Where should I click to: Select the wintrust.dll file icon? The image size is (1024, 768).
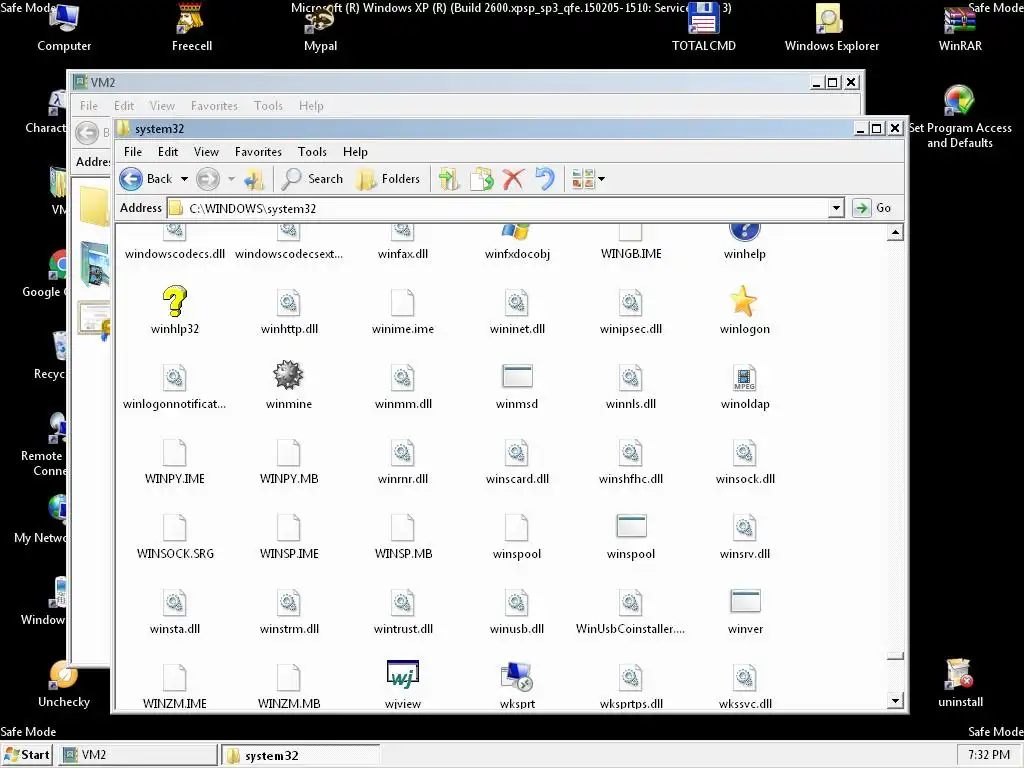[402, 602]
